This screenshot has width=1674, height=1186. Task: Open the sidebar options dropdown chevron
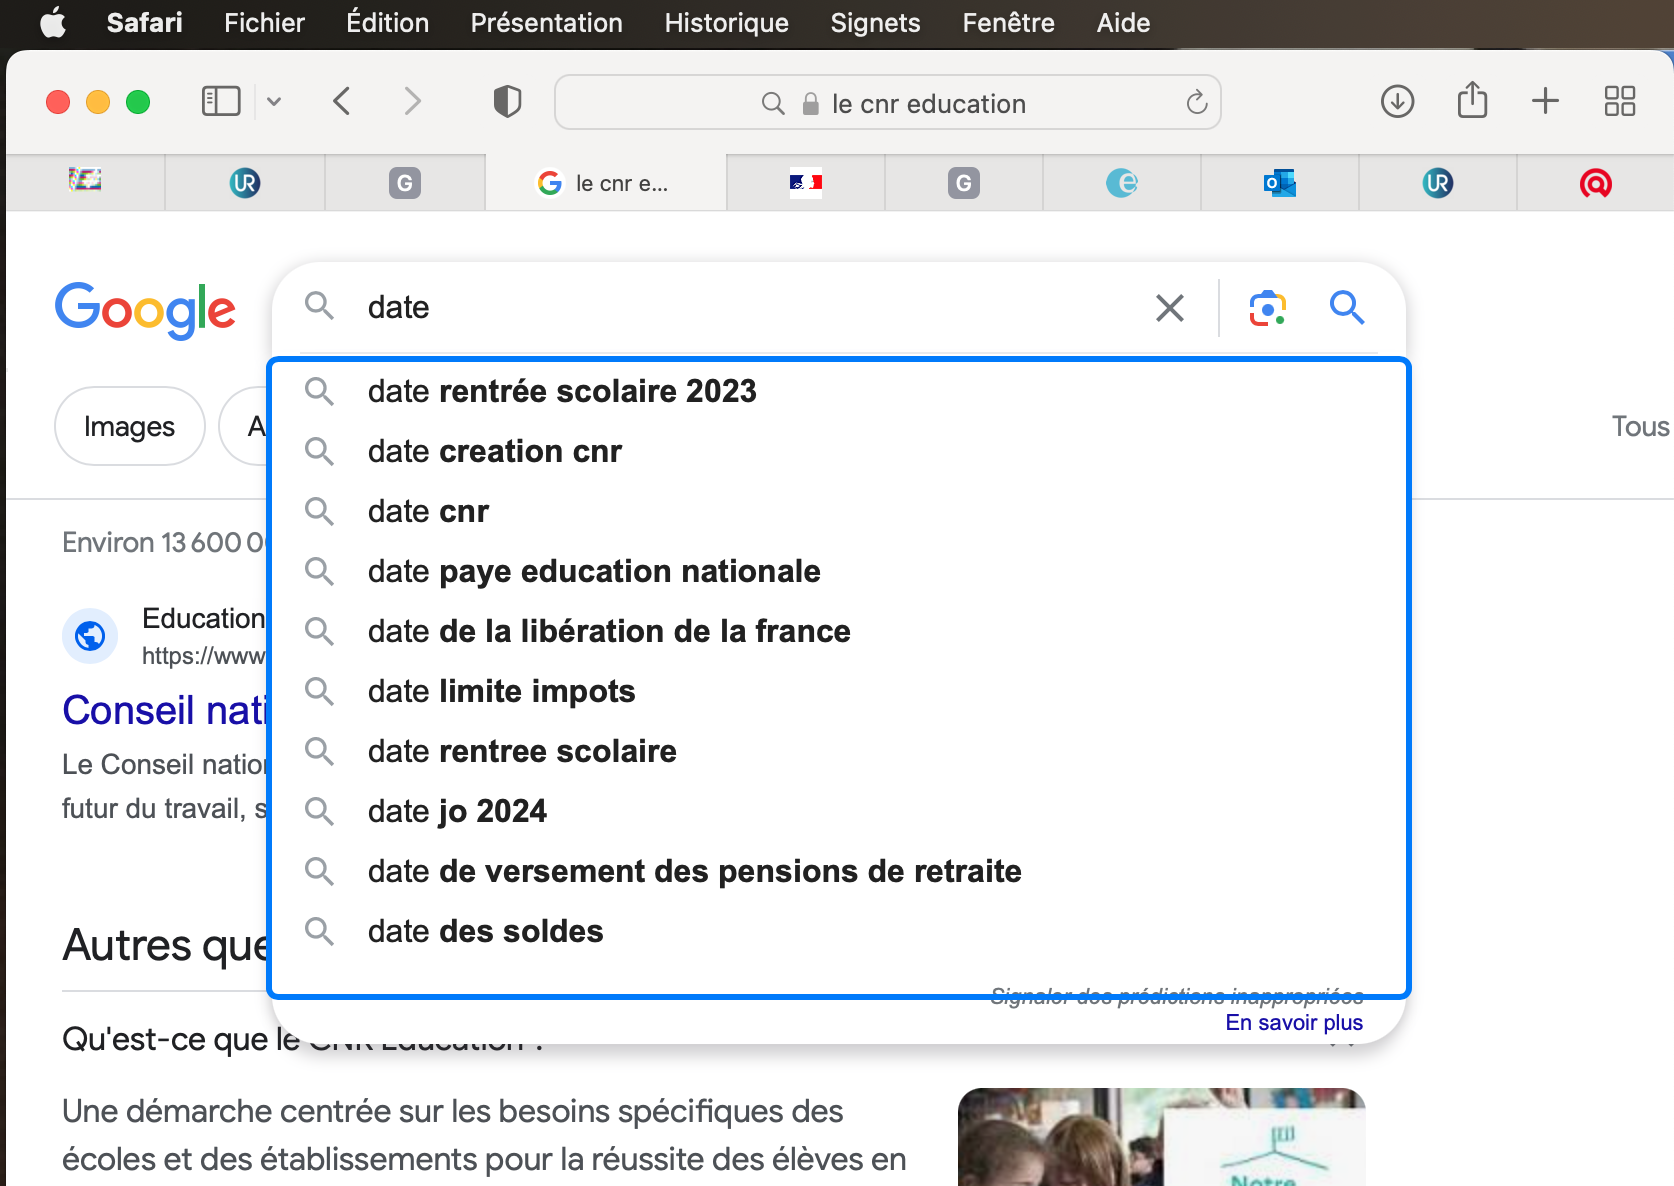[x=274, y=101]
